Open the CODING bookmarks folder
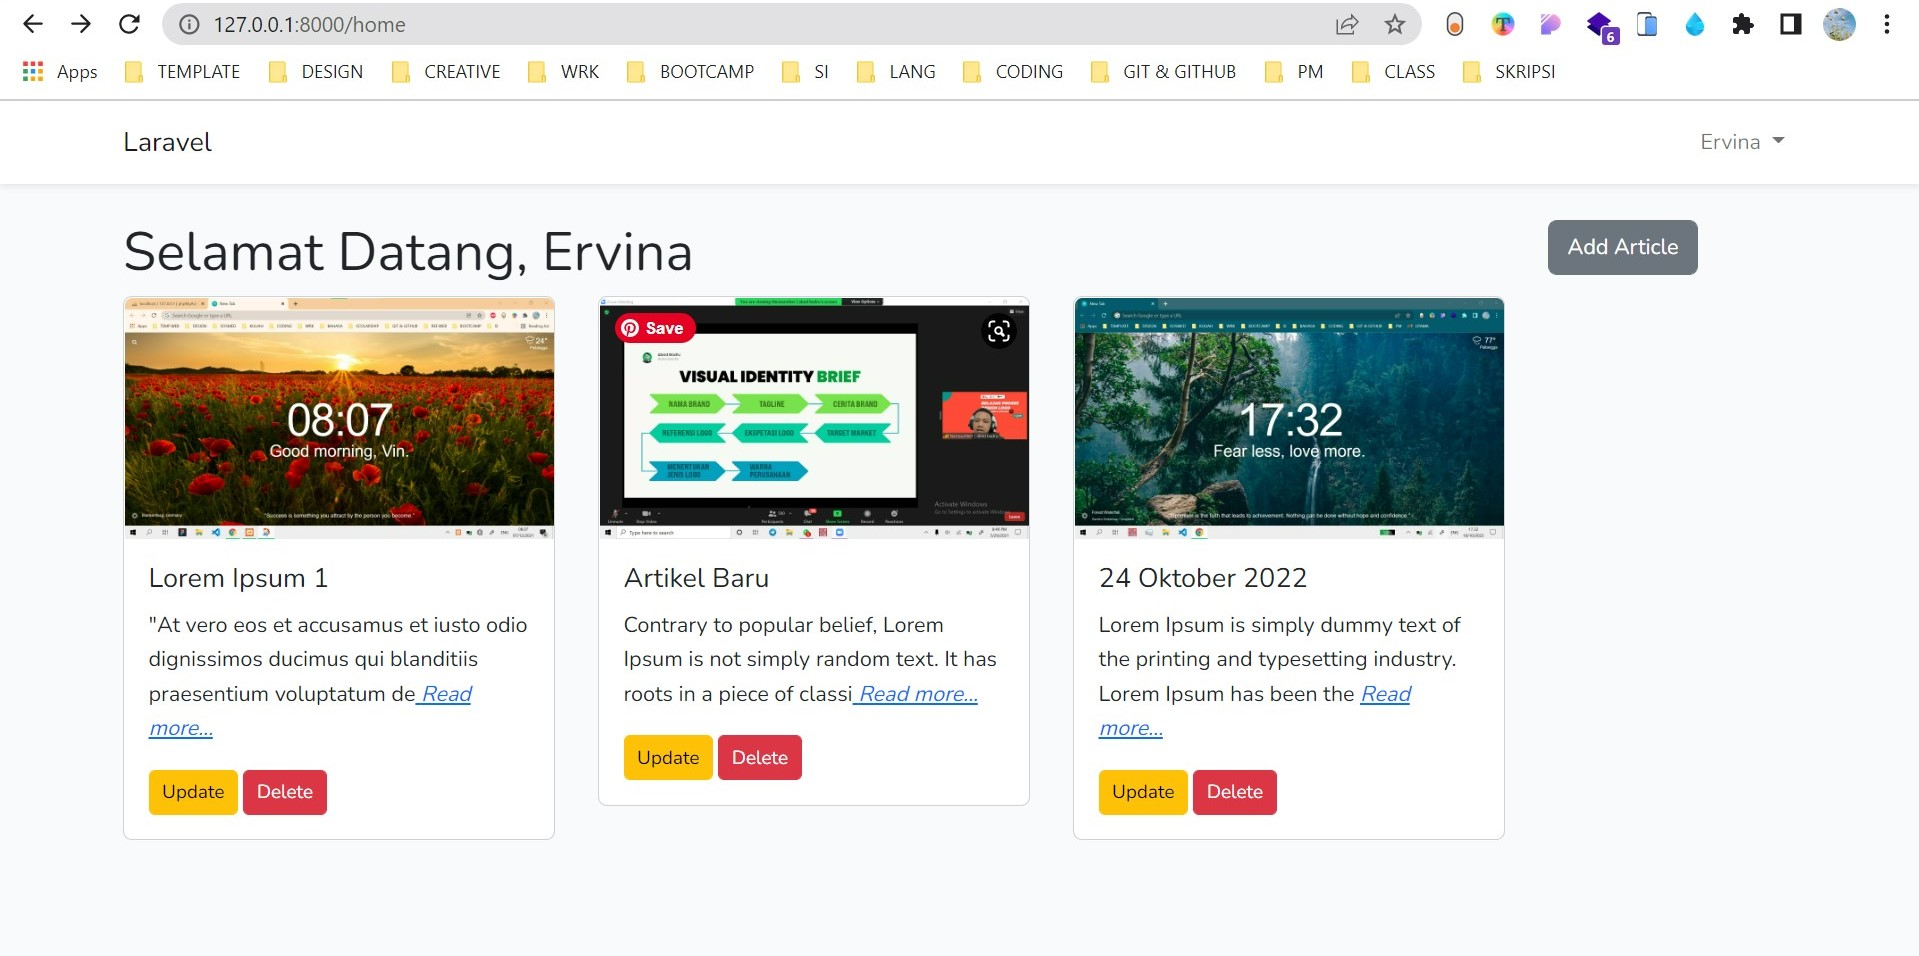1919x956 pixels. (1013, 72)
